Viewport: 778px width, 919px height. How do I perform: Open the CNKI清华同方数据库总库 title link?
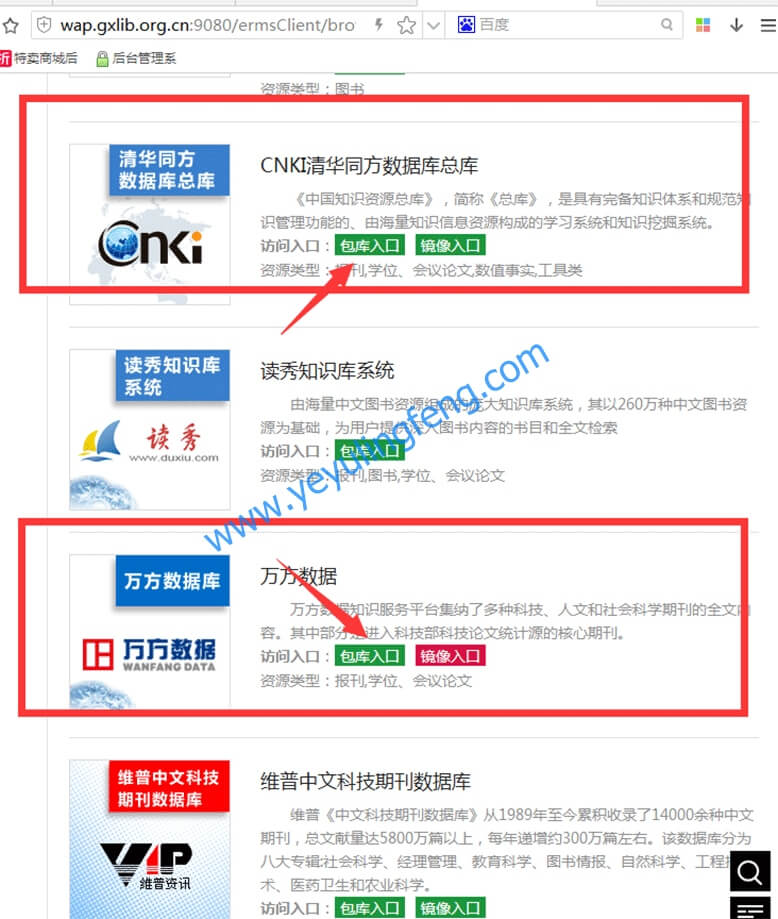[x=369, y=166]
